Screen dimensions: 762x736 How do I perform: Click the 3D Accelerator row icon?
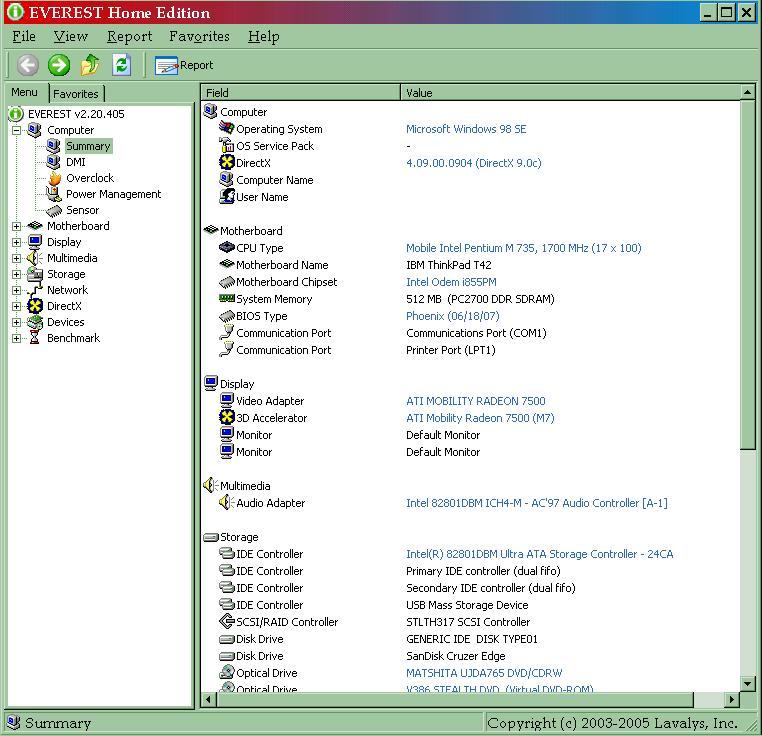click(x=226, y=417)
